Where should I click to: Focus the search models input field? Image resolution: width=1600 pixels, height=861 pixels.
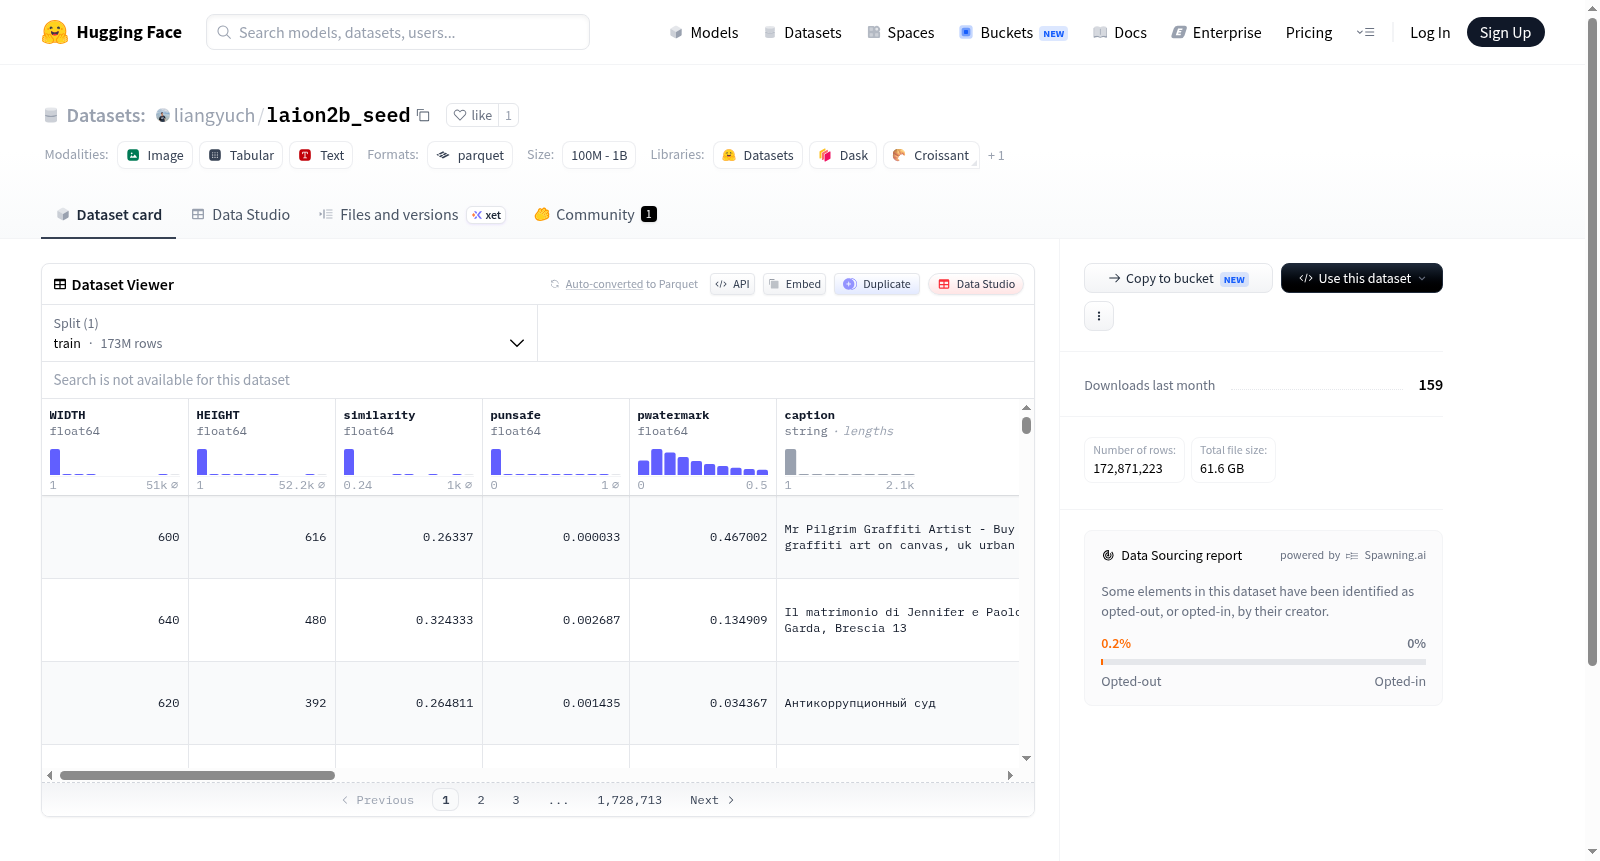398,32
